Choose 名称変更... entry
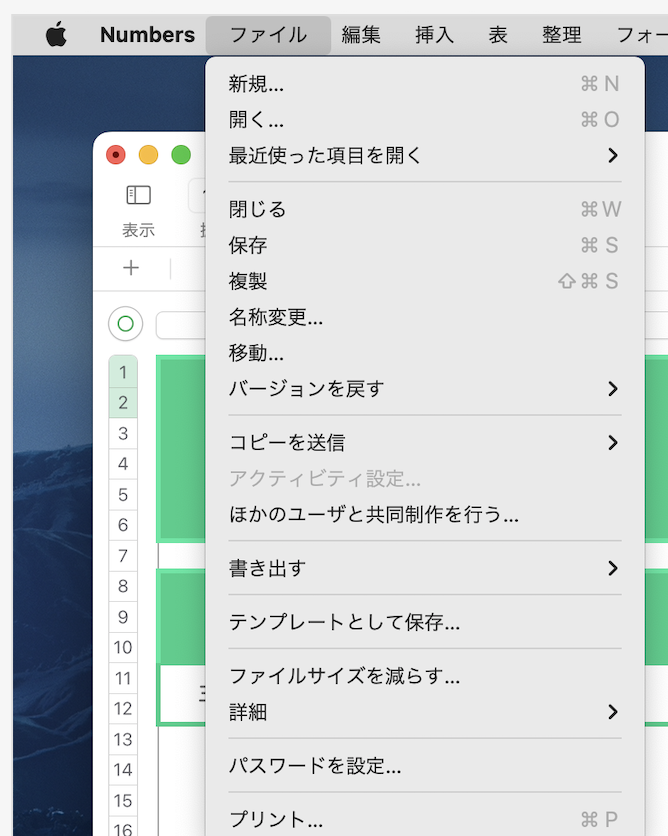This screenshot has height=836, width=668. pyautogui.click(x=425, y=317)
